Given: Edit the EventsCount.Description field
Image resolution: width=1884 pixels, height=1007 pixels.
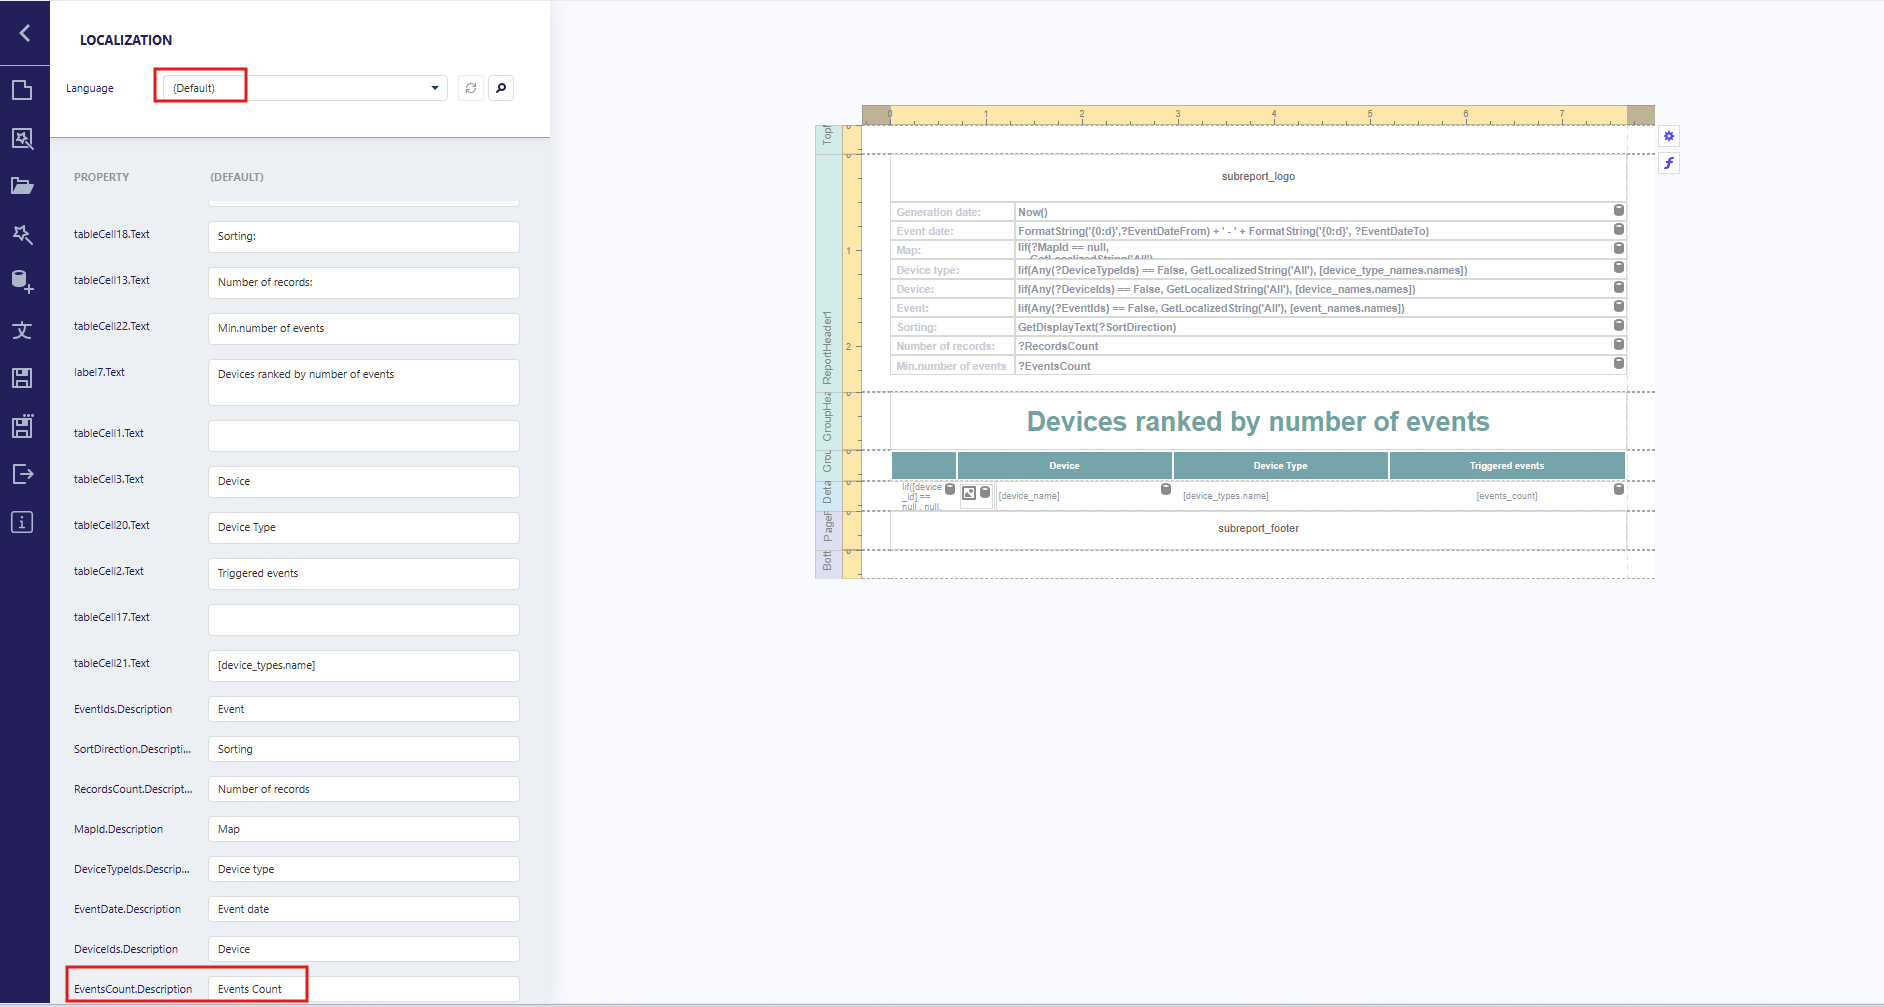Looking at the screenshot, I should click(363, 989).
